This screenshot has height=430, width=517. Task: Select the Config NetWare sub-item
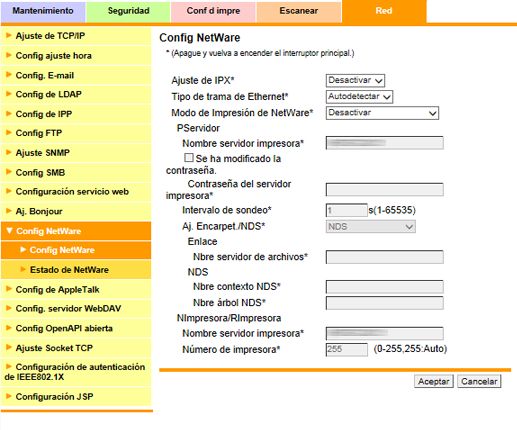[76, 250]
